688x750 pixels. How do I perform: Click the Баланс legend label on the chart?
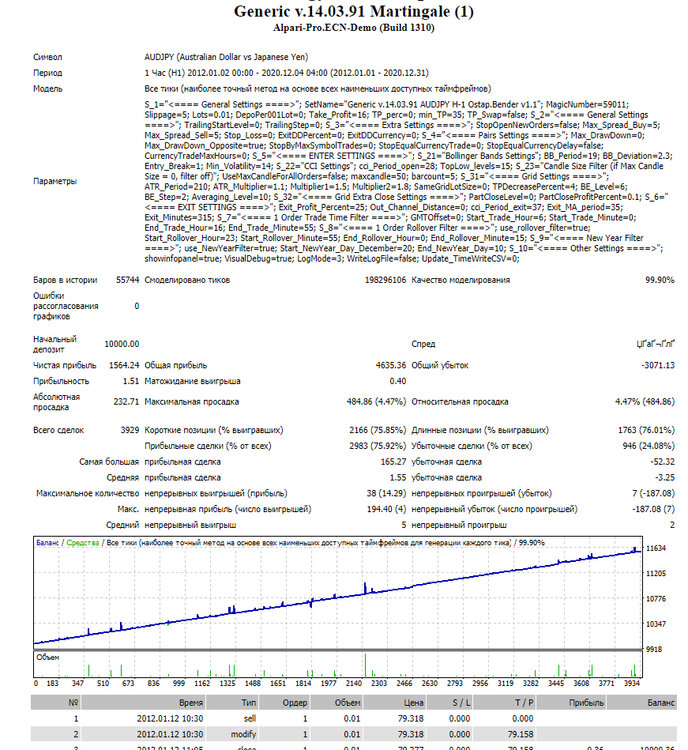pyautogui.click(x=47, y=543)
